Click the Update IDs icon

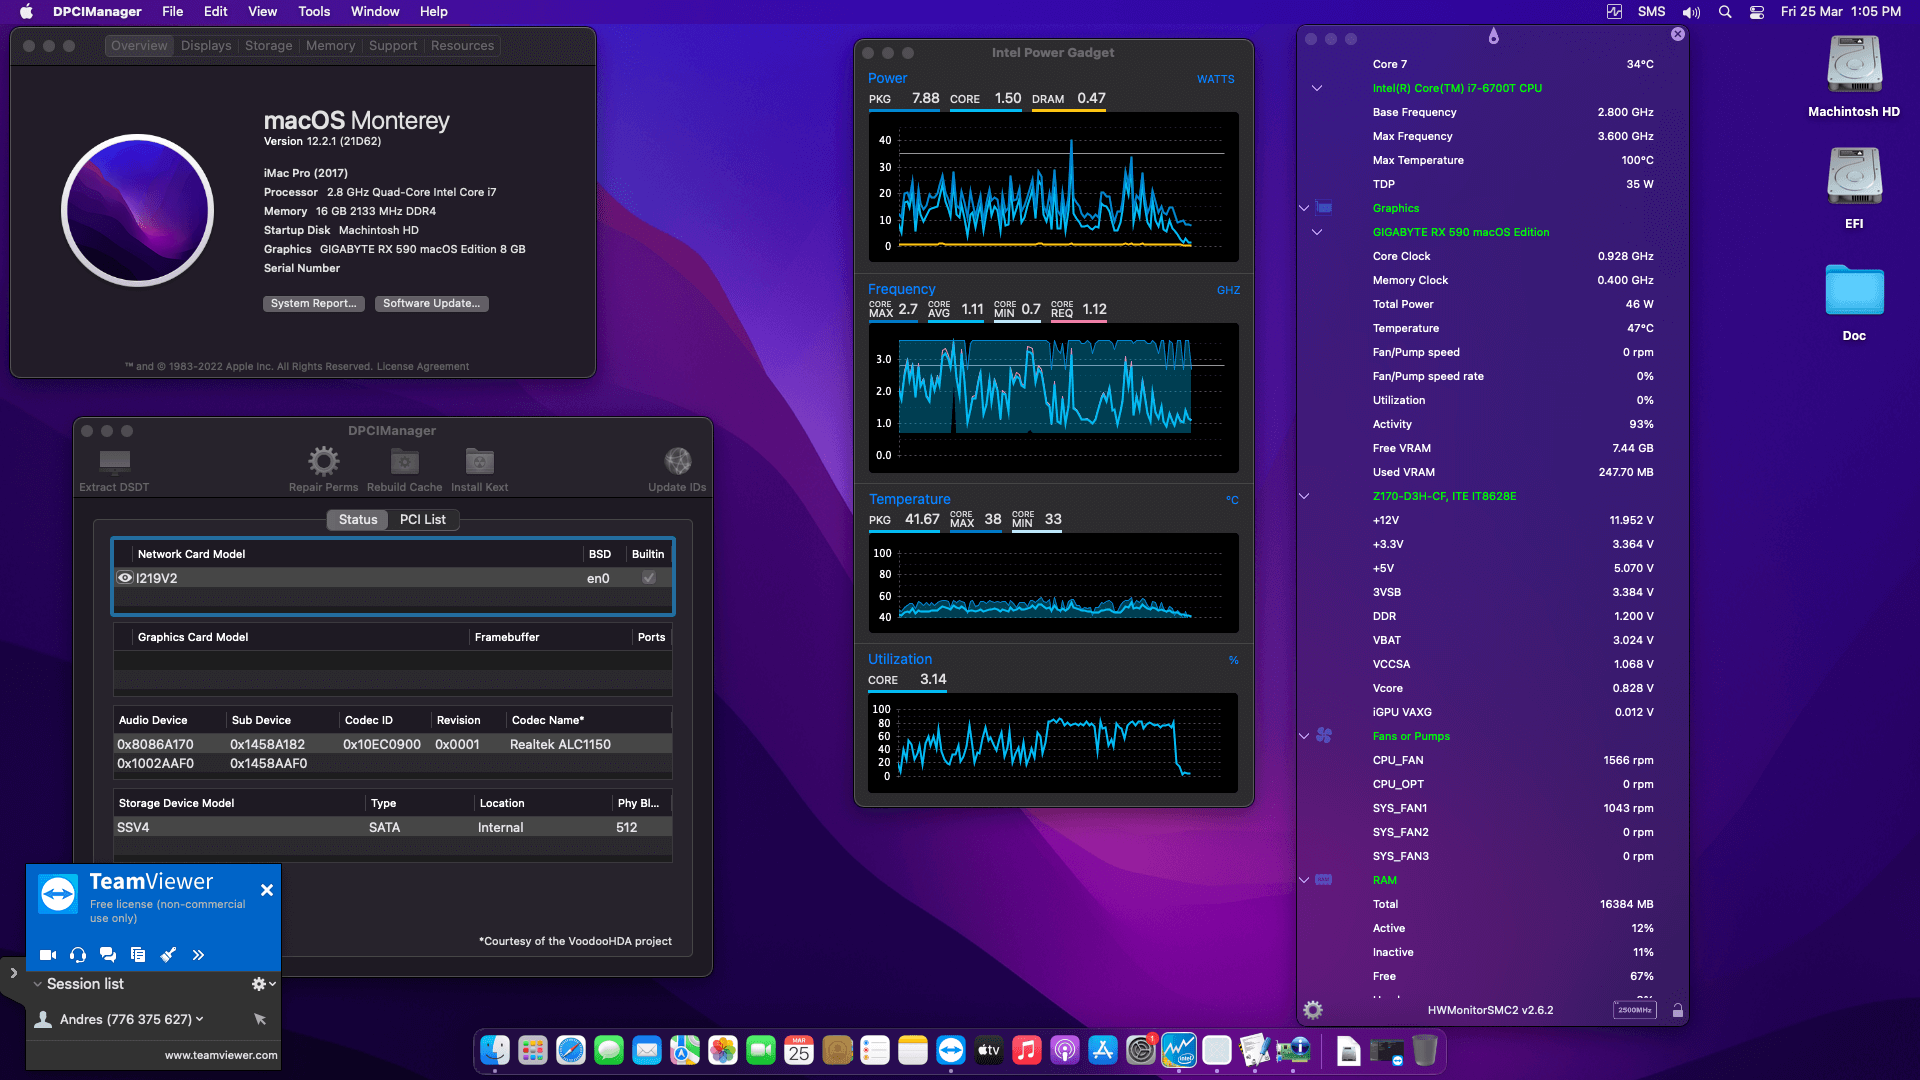point(678,462)
